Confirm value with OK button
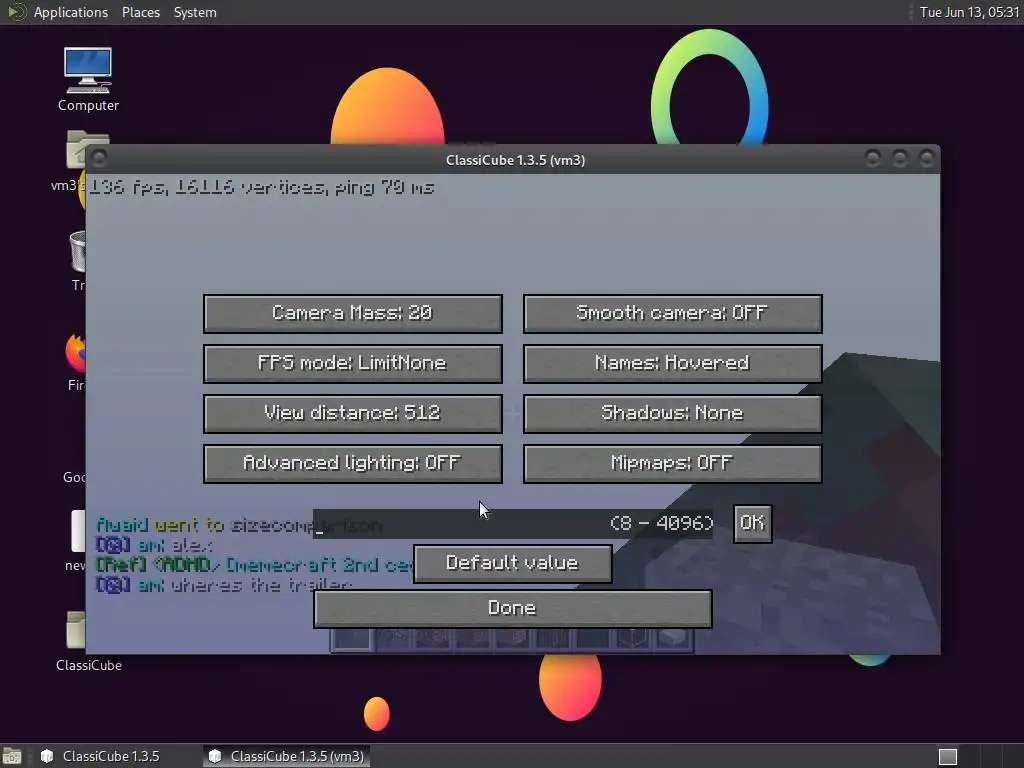Screen dimensions: 1024x768 (752, 523)
